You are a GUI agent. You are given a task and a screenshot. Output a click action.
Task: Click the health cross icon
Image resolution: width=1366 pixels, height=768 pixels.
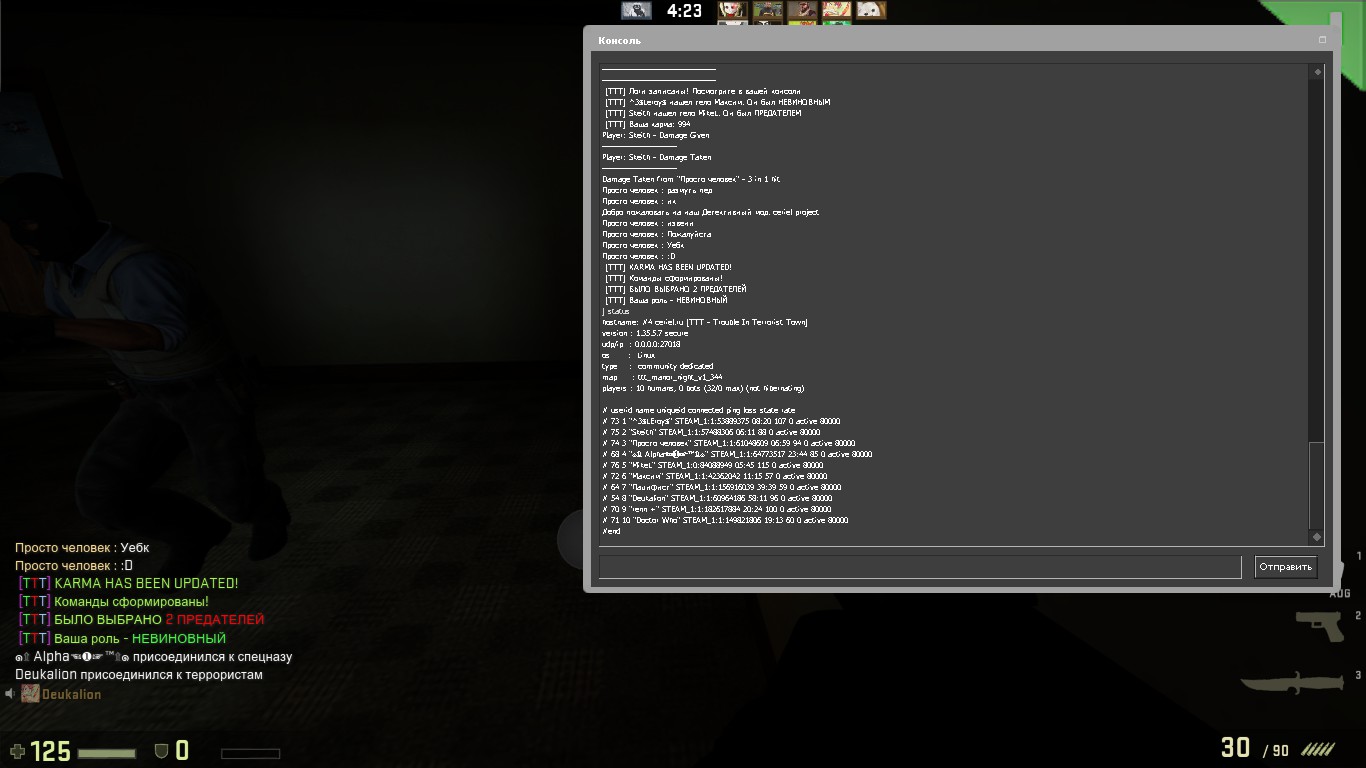pos(17,751)
